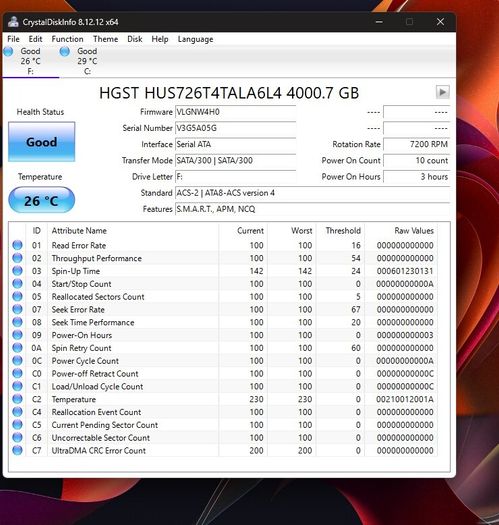Click the disk model title HGST HUS726T4TALA6L4
The height and width of the screenshot is (525, 499).
(x=229, y=93)
